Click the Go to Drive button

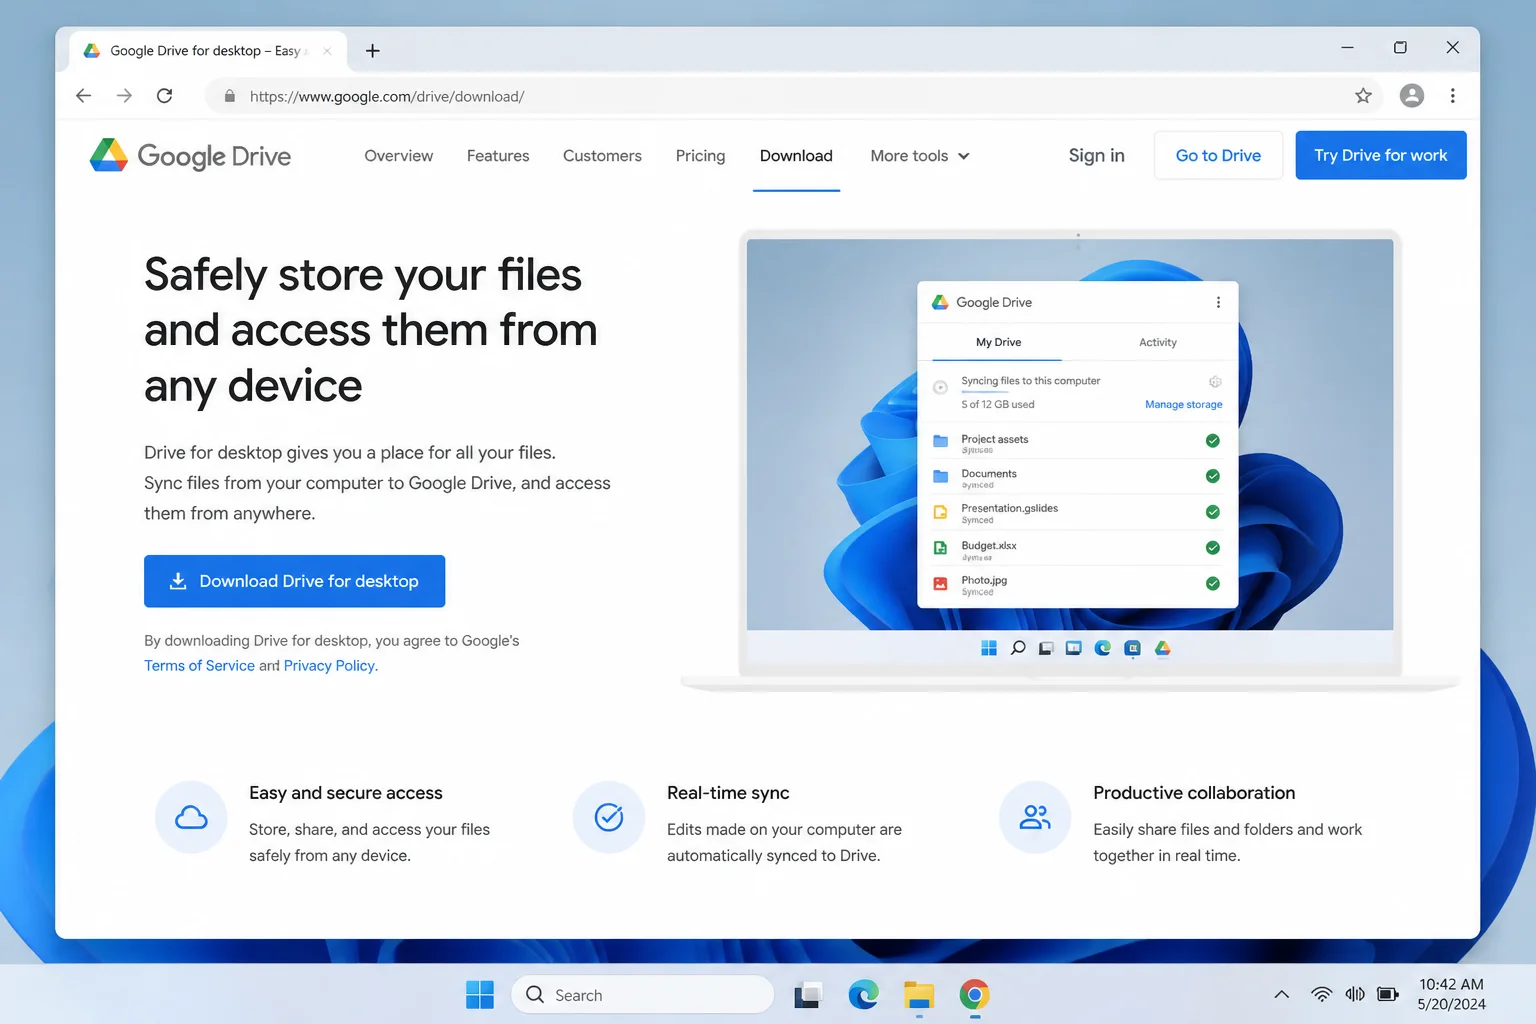1218,155
